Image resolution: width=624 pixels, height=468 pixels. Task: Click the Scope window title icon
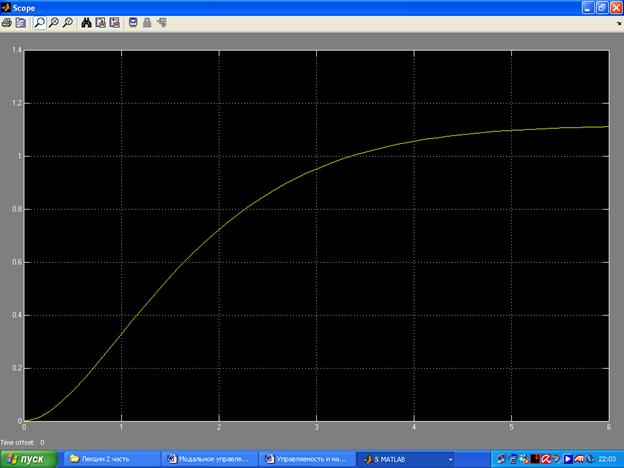6,8
